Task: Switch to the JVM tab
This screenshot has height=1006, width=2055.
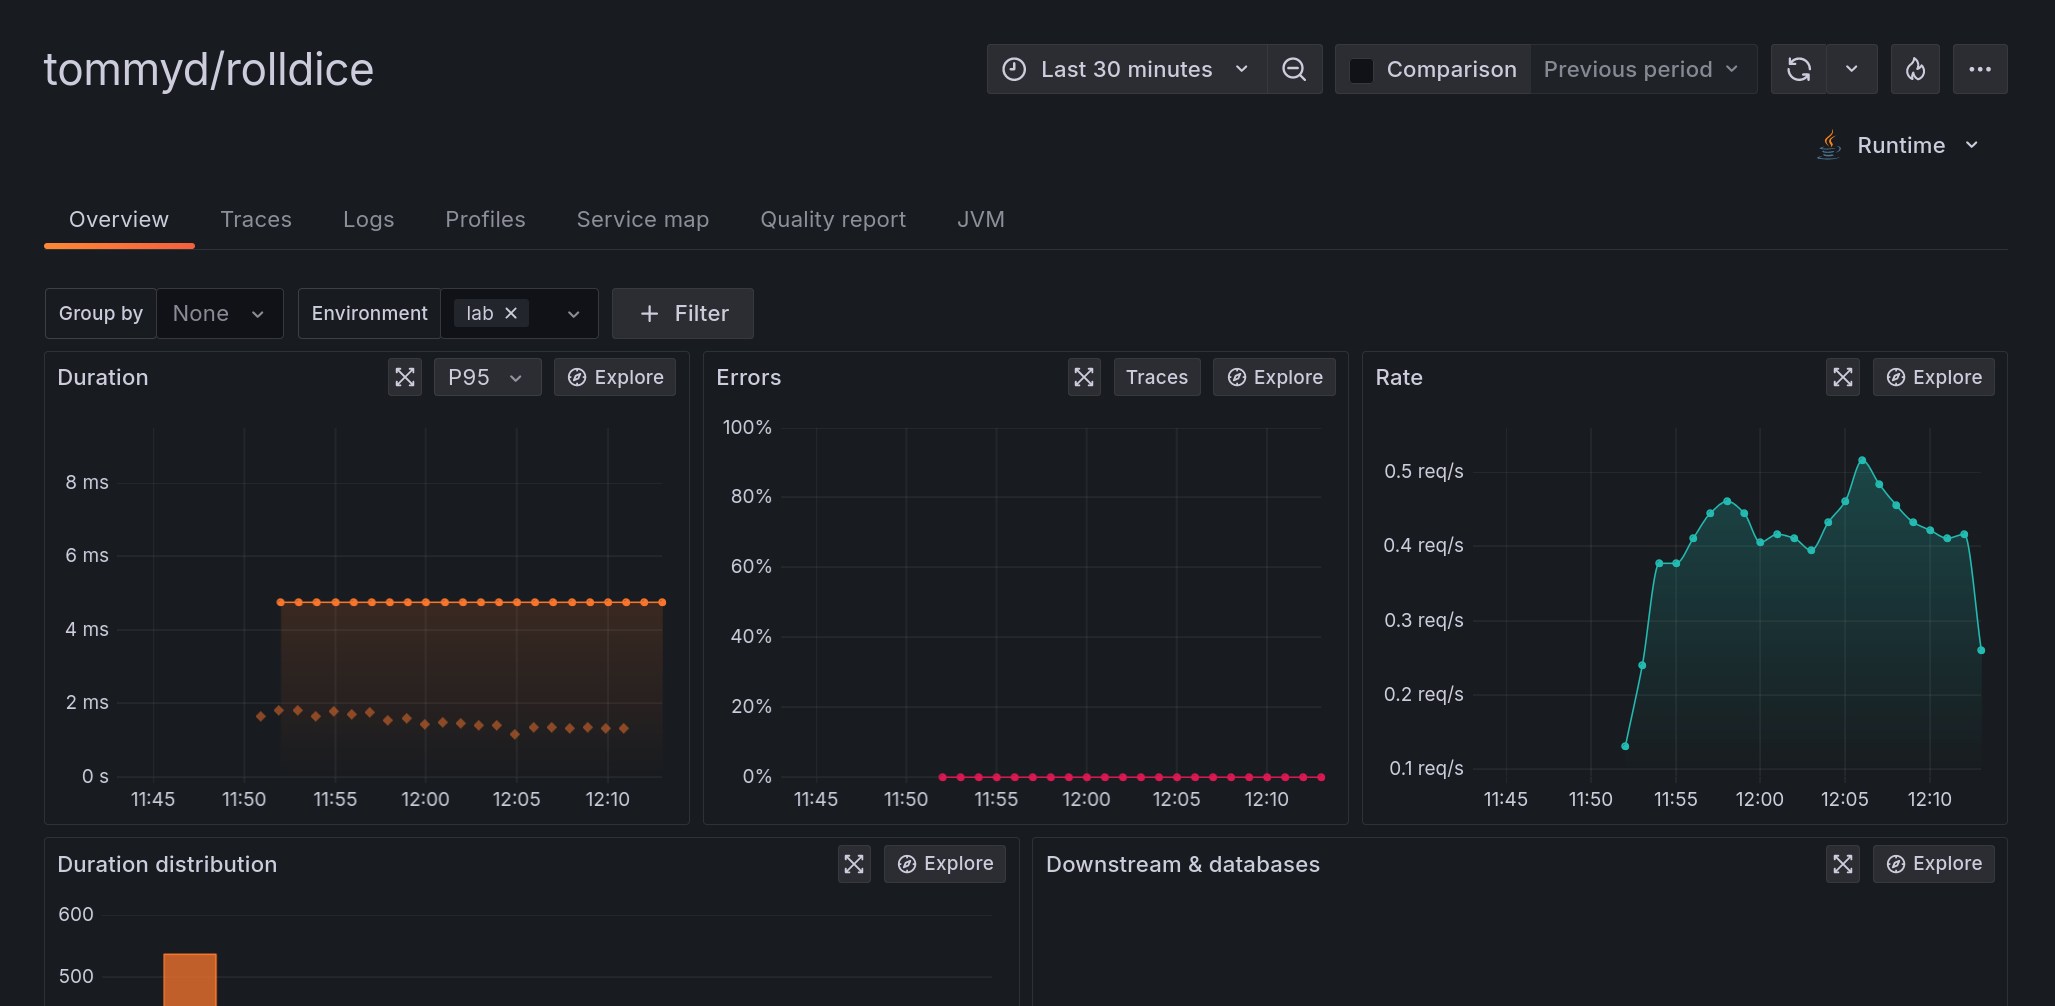Action: (x=981, y=219)
